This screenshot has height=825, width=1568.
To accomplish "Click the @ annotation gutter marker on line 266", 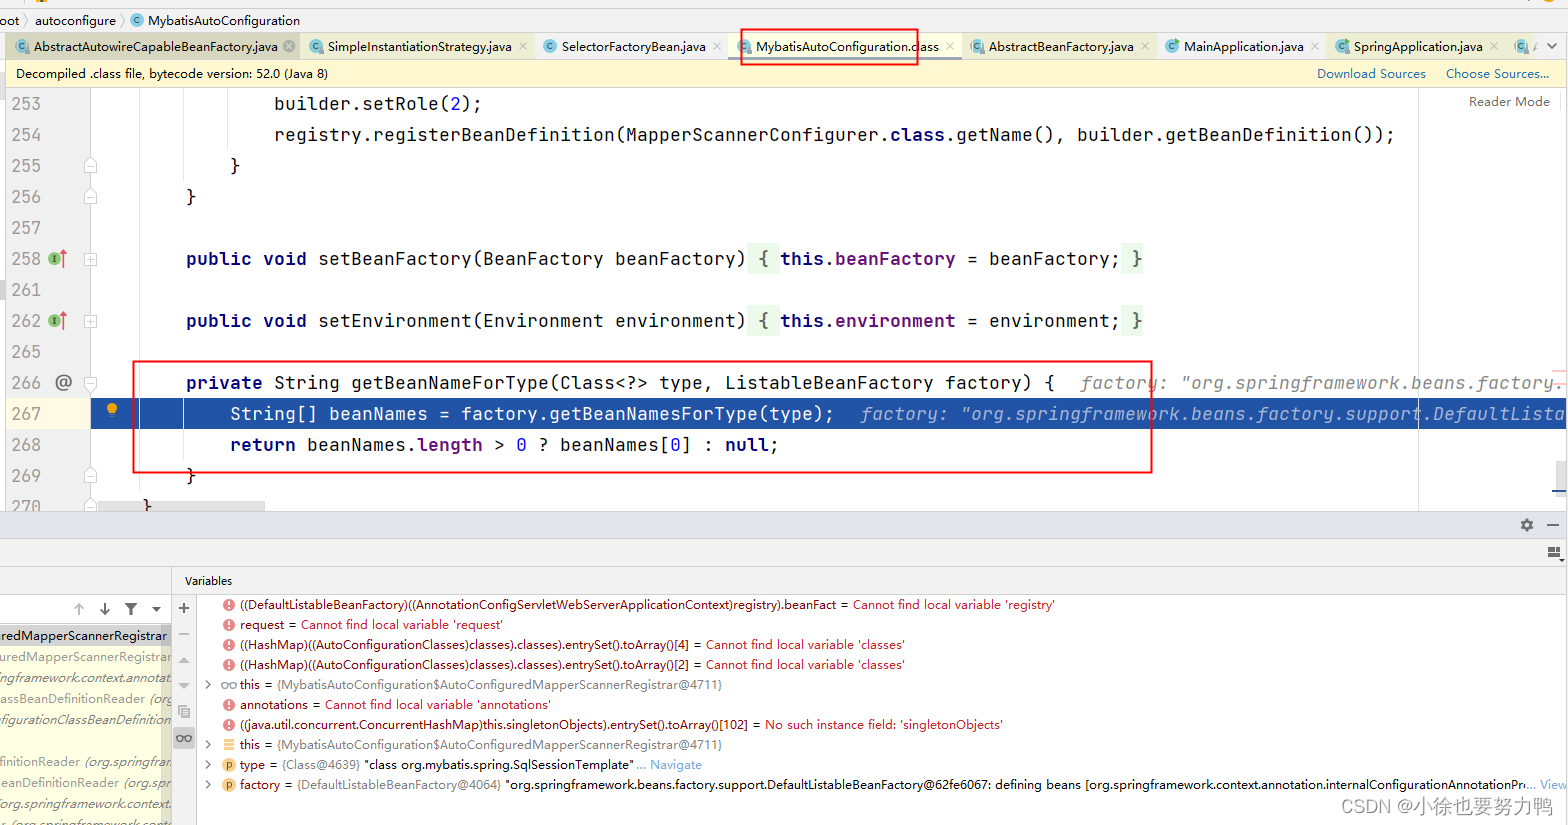I will click(64, 382).
